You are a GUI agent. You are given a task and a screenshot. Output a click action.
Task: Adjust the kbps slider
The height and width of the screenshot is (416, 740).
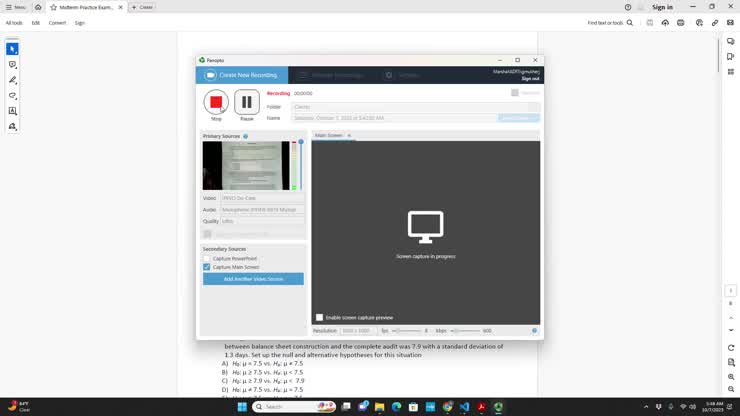tap(465, 331)
